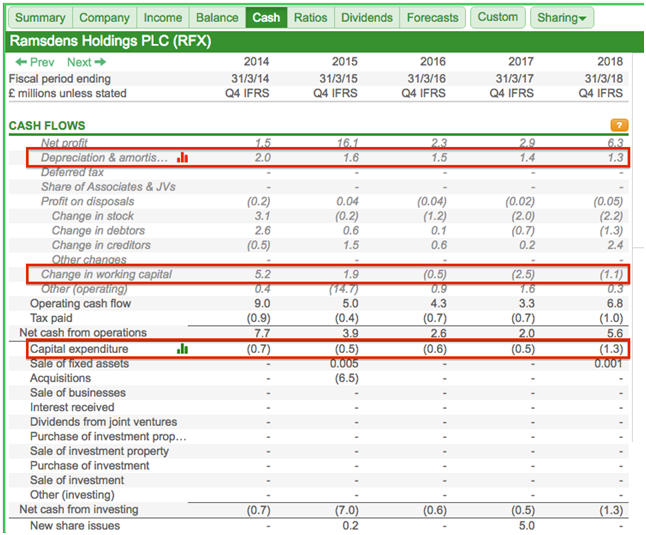Click the (7.0) net investing value
The image size is (646, 535).
point(346,510)
